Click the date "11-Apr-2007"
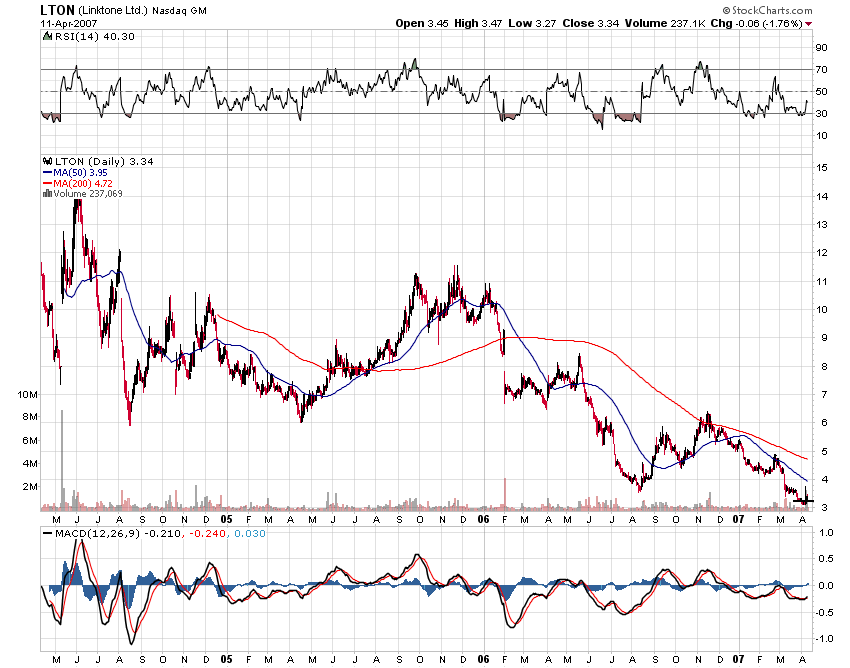Image resolution: width=850 pixels, height=668 pixels. pyautogui.click(x=69, y=23)
